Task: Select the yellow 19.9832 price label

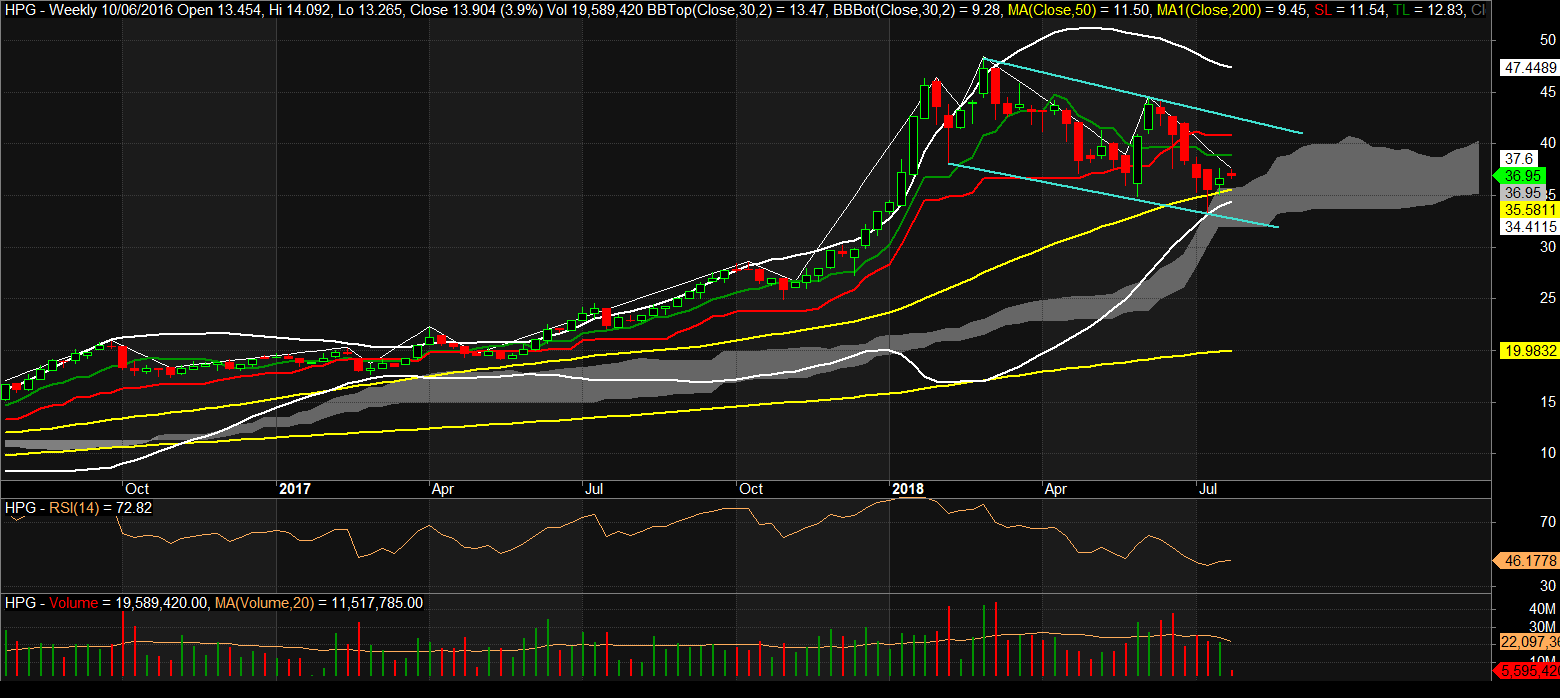Action: click(x=1529, y=350)
